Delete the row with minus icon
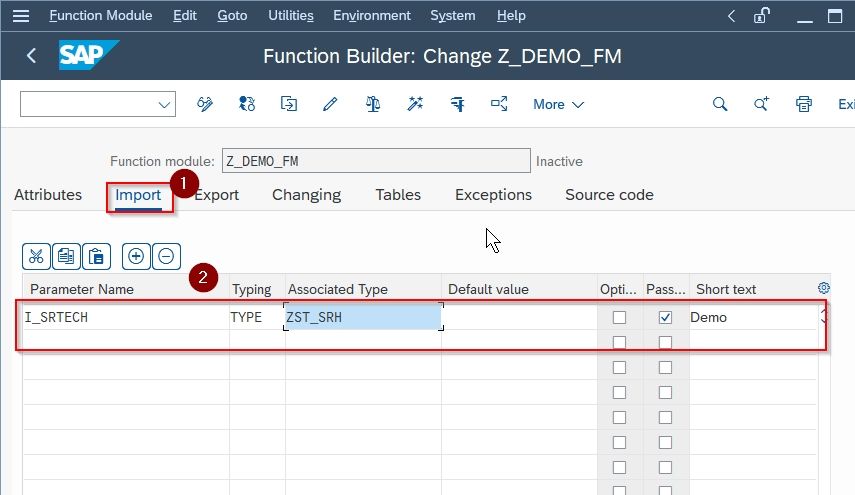Screen dimensions: 855x495 166,256
